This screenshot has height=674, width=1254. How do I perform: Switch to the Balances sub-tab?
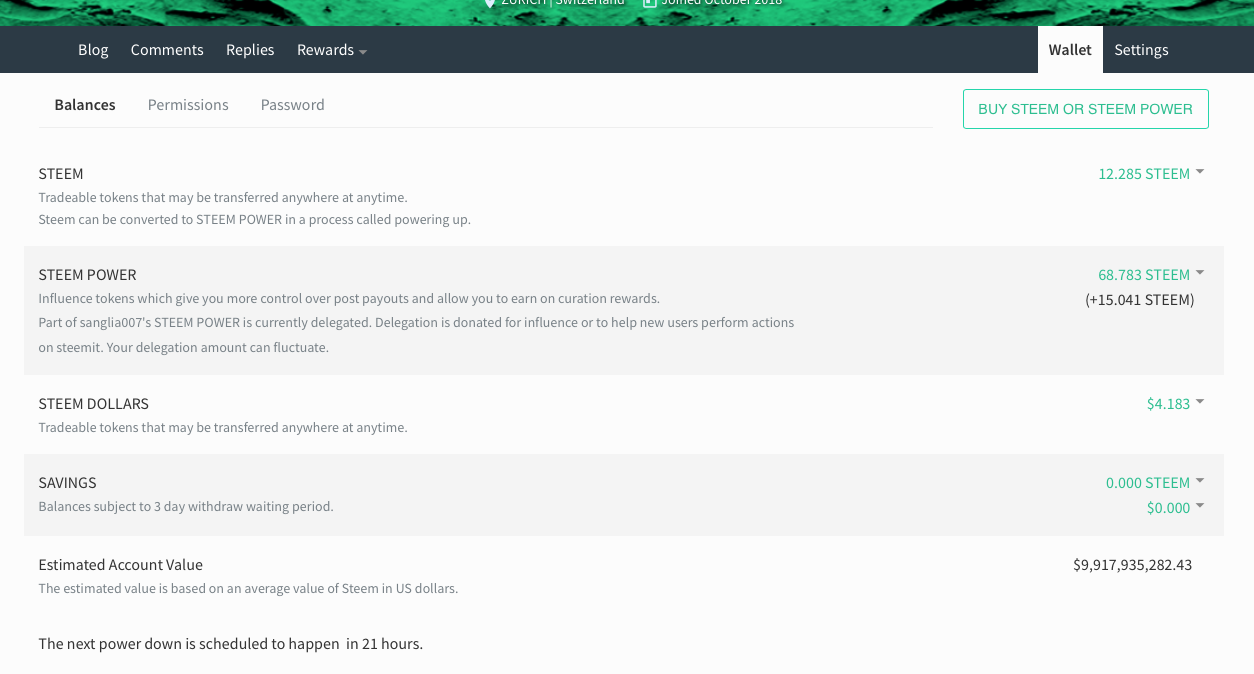85,105
